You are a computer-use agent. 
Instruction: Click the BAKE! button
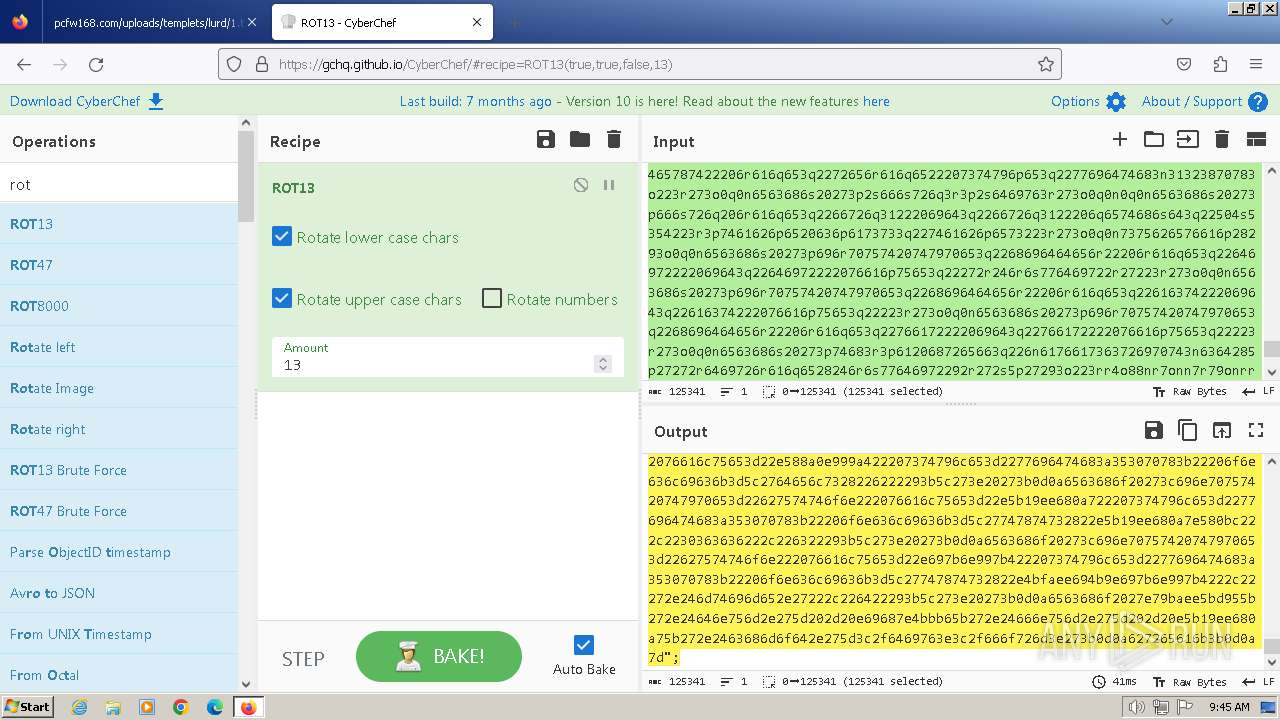pyautogui.click(x=439, y=656)
